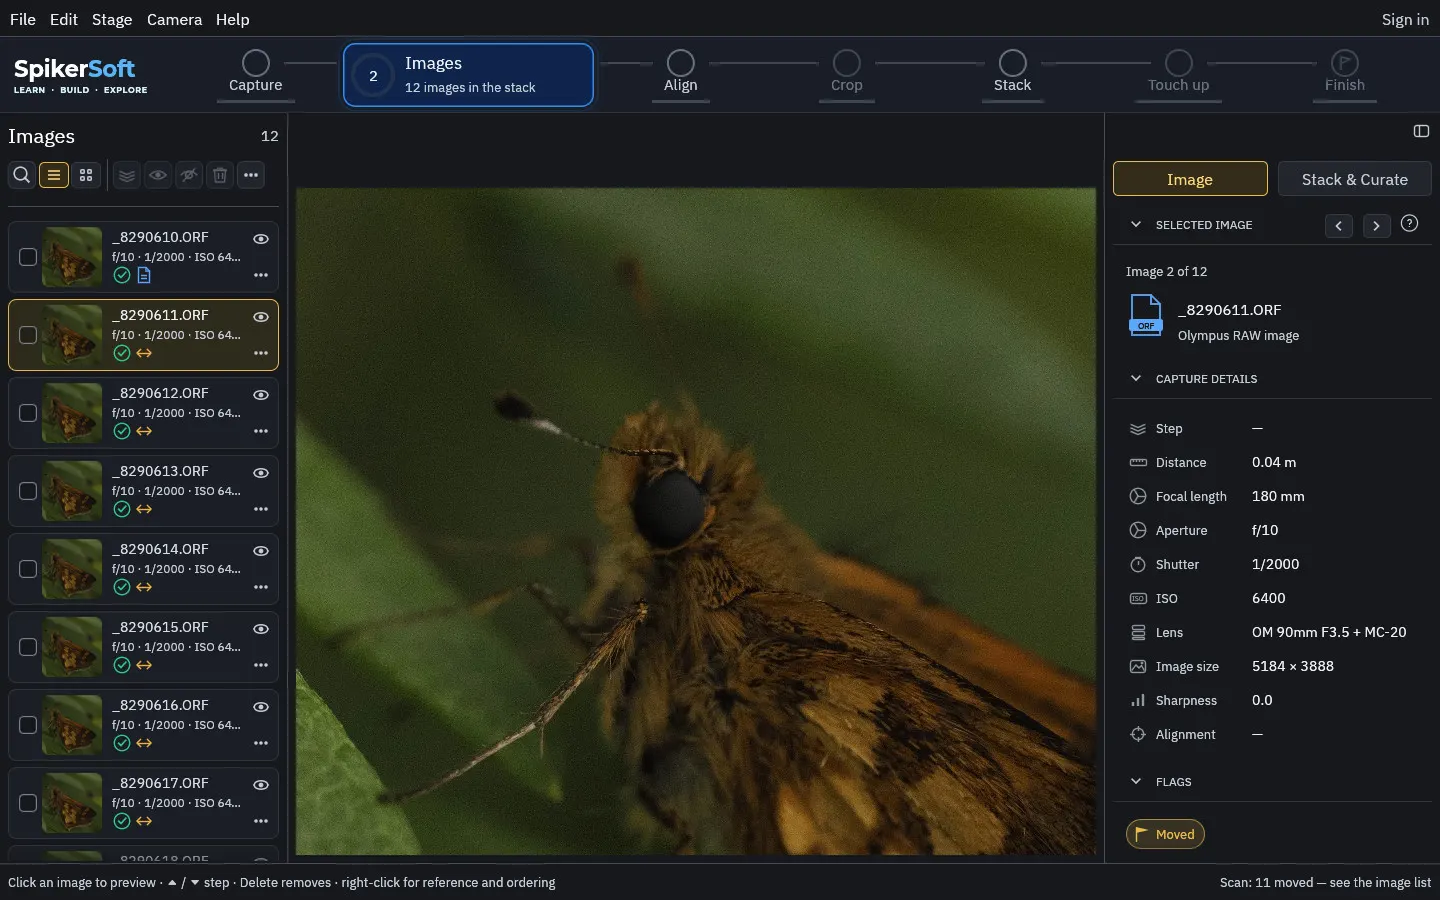Collapse the Flags section
The height and width of the screenshot is (900, 1440).
[1136, 782]
